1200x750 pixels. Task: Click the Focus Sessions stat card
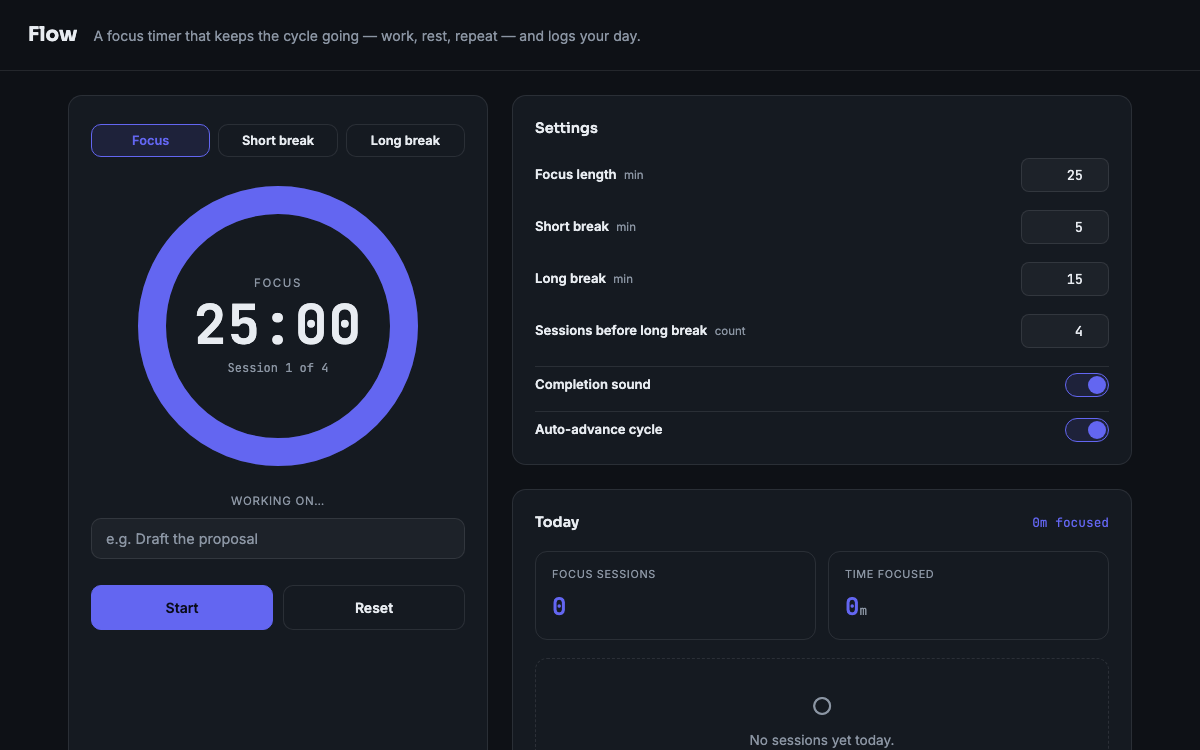(675, 595)
